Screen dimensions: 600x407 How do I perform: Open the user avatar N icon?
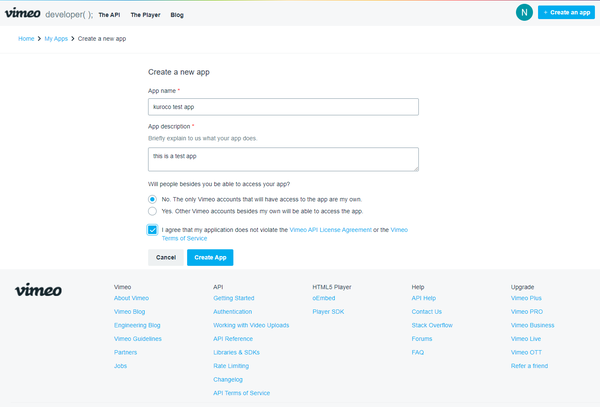coord(524,13)
